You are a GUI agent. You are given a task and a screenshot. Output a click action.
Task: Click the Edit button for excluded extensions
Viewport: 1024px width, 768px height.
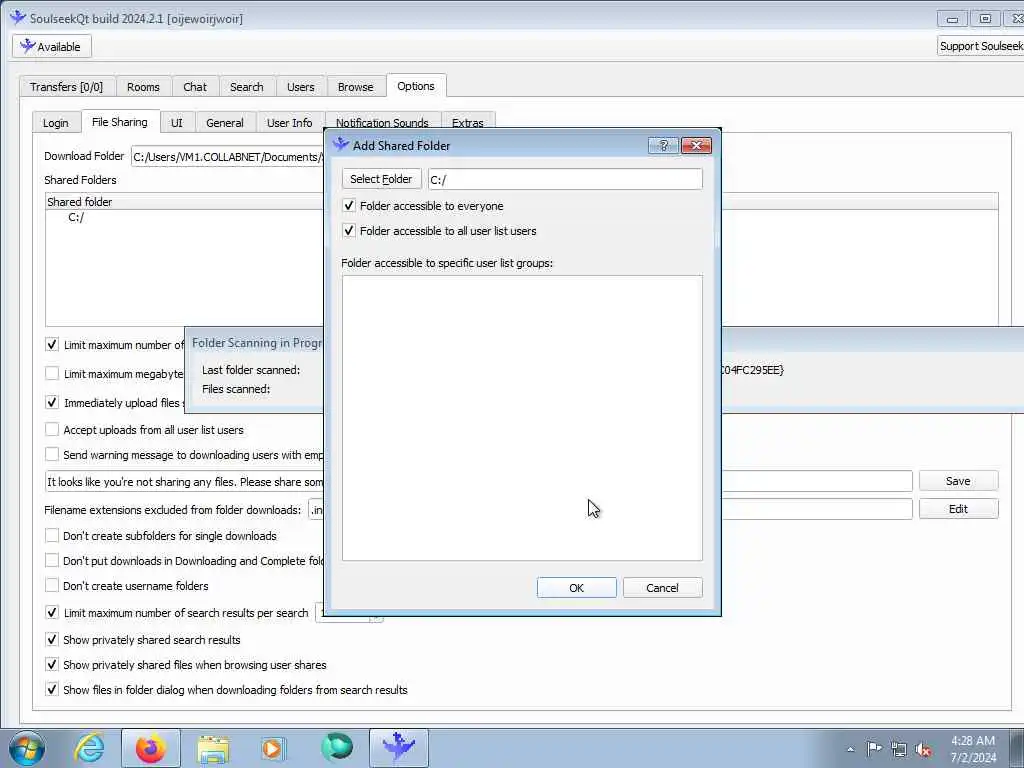coord(958,509)
